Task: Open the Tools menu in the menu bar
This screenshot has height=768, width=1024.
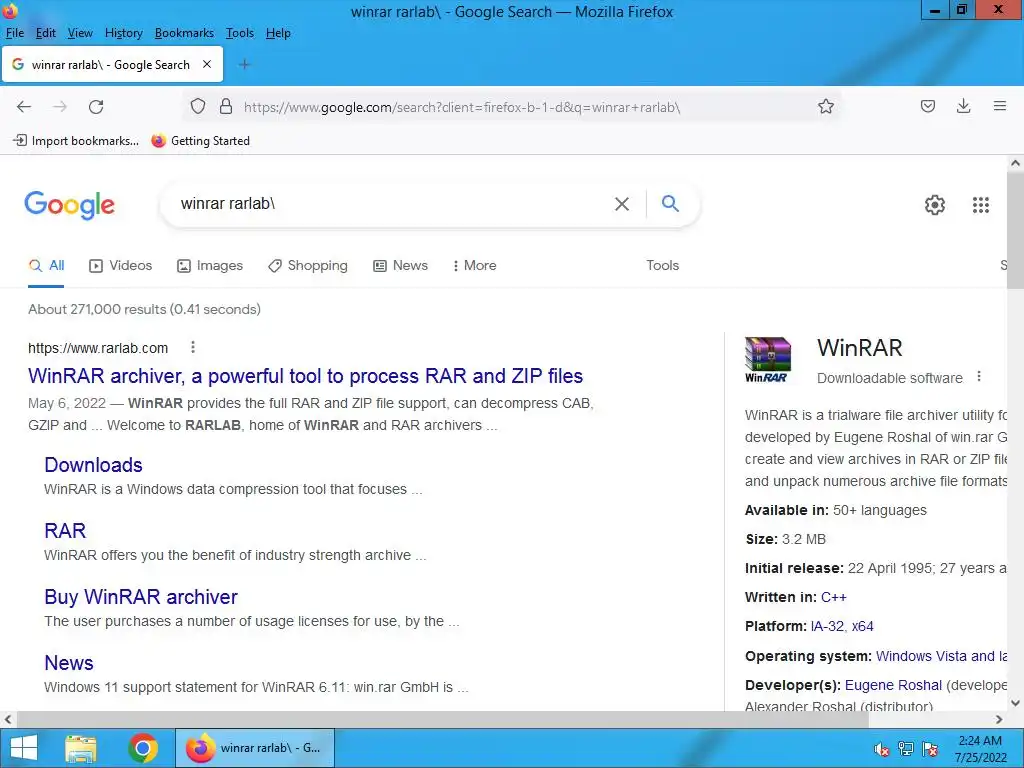Action: point(240,33)
